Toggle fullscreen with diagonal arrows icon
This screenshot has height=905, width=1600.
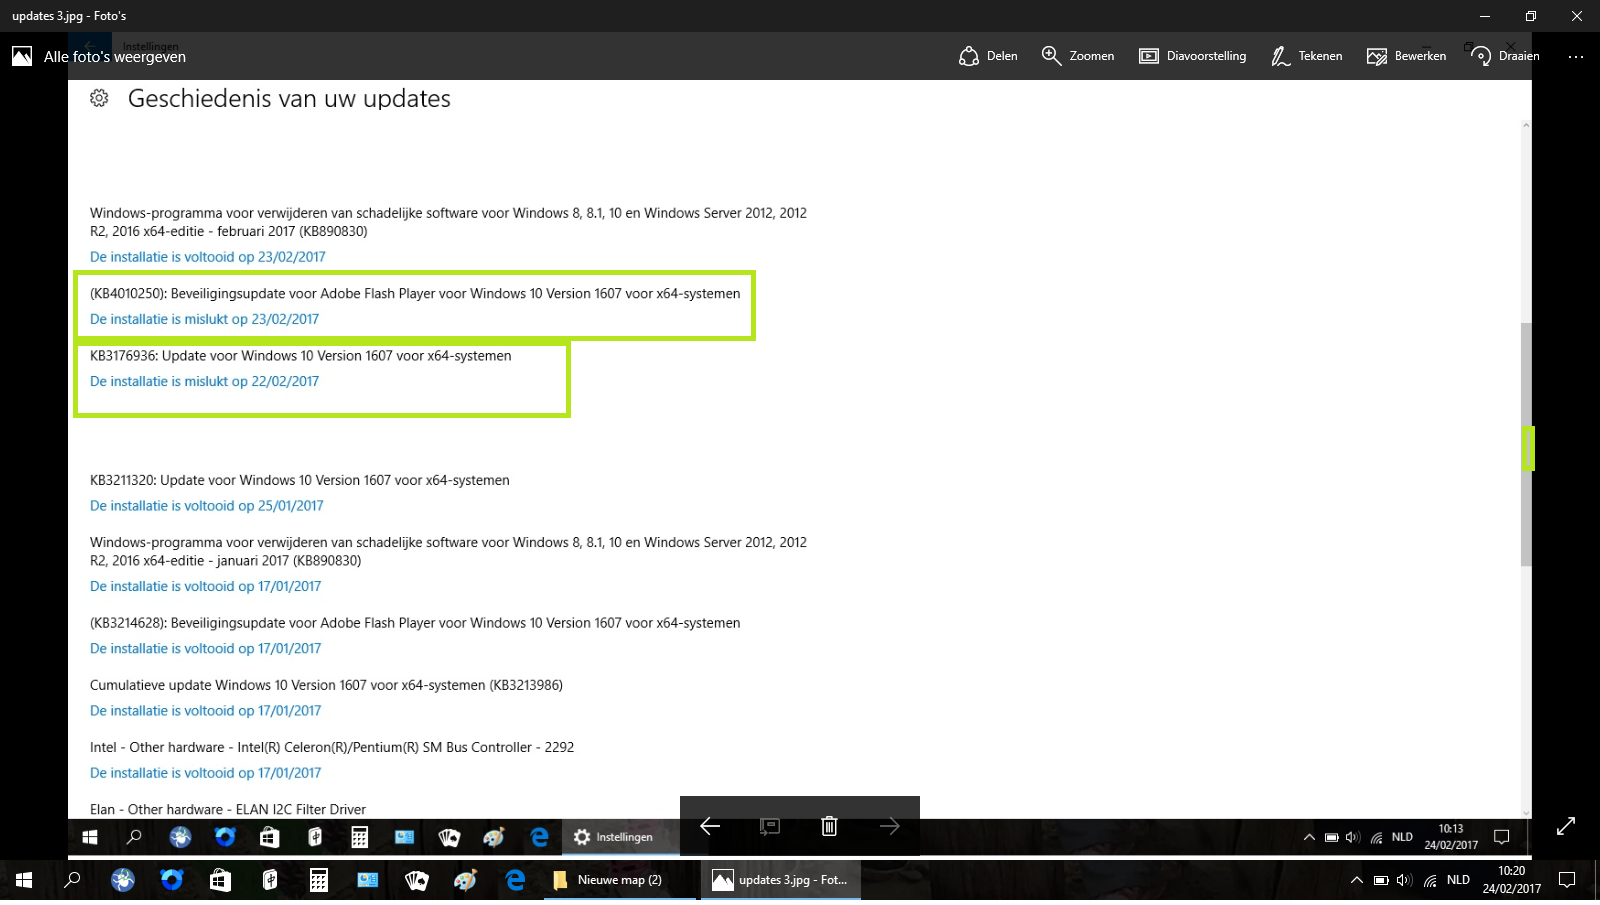[x=1566, y=826]
